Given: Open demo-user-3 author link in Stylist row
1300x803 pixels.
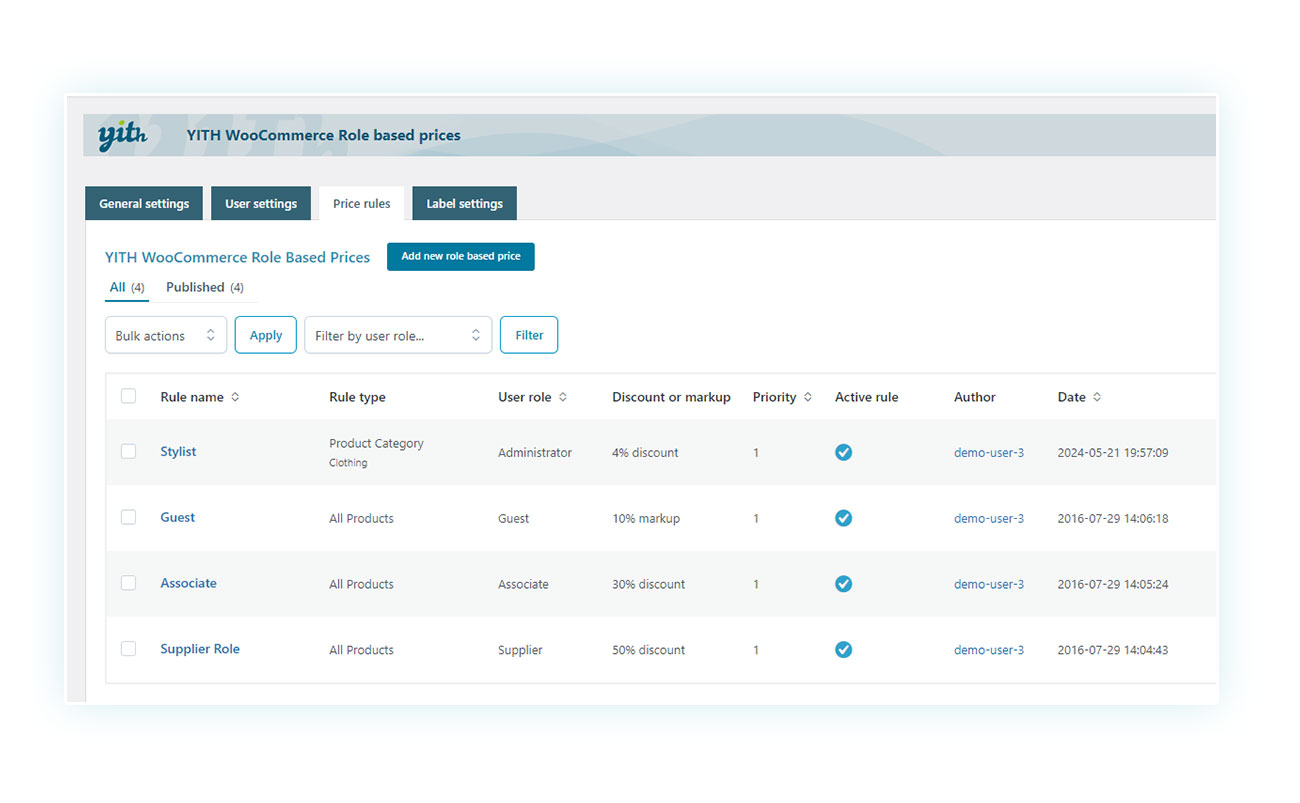Looking at the screenshot, I should tap(989, 452).
